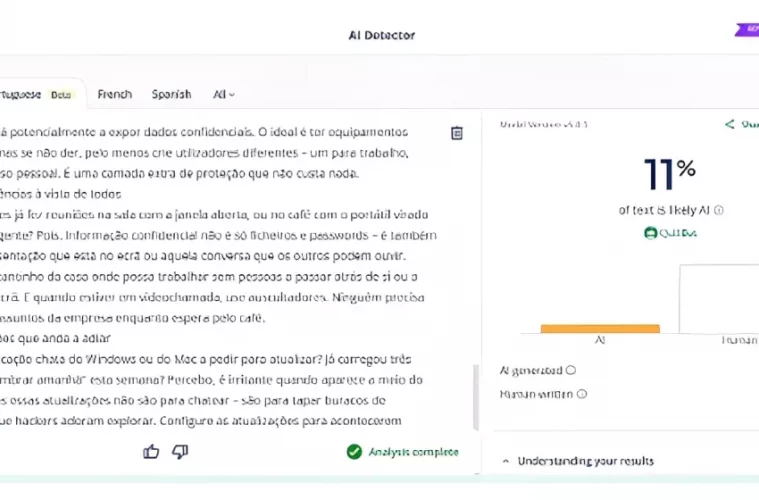This screenshot has width=759, height=500.
Task: Click the info circle beside AI-generated
Action: tap(571, 370)
